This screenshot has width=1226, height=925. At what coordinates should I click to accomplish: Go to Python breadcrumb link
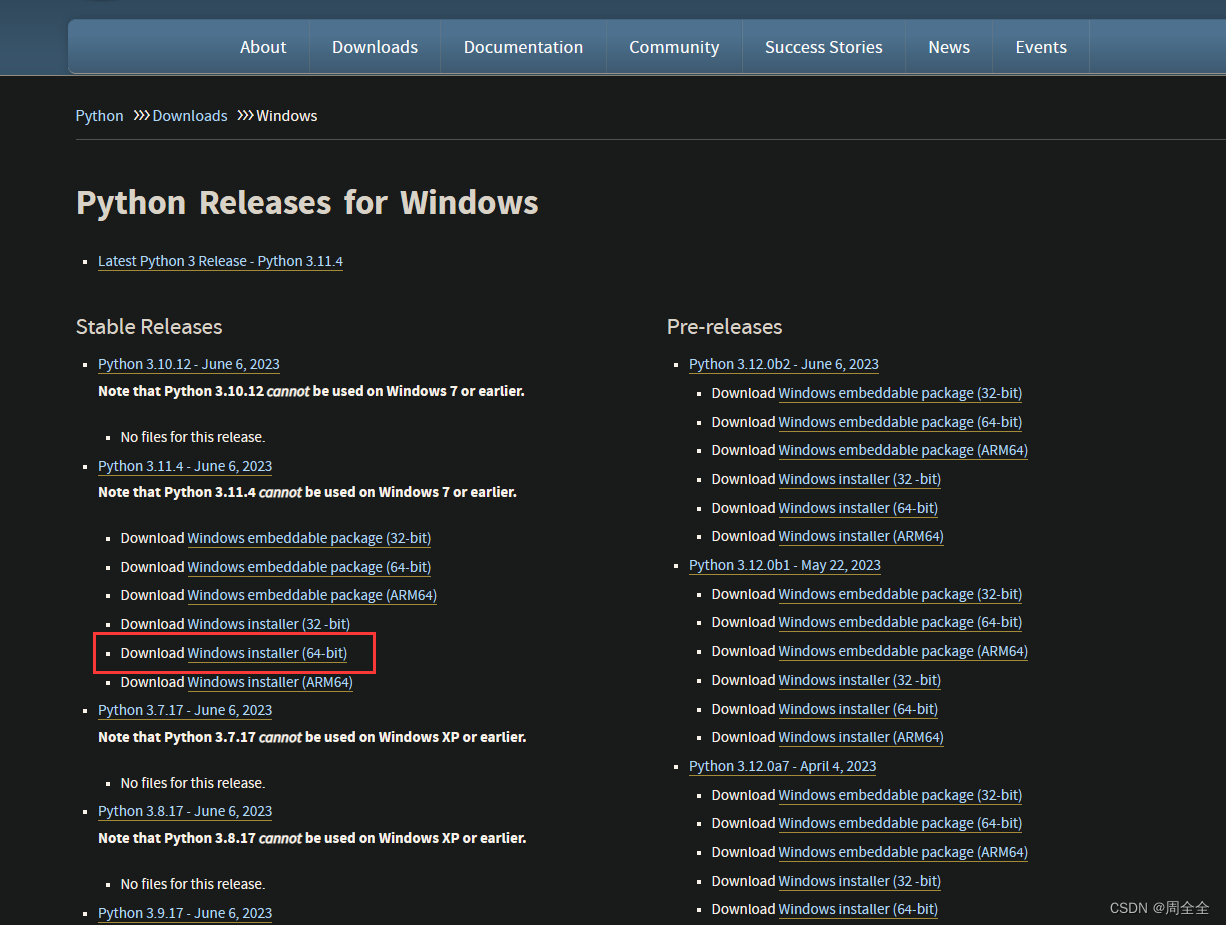point(100,116)
